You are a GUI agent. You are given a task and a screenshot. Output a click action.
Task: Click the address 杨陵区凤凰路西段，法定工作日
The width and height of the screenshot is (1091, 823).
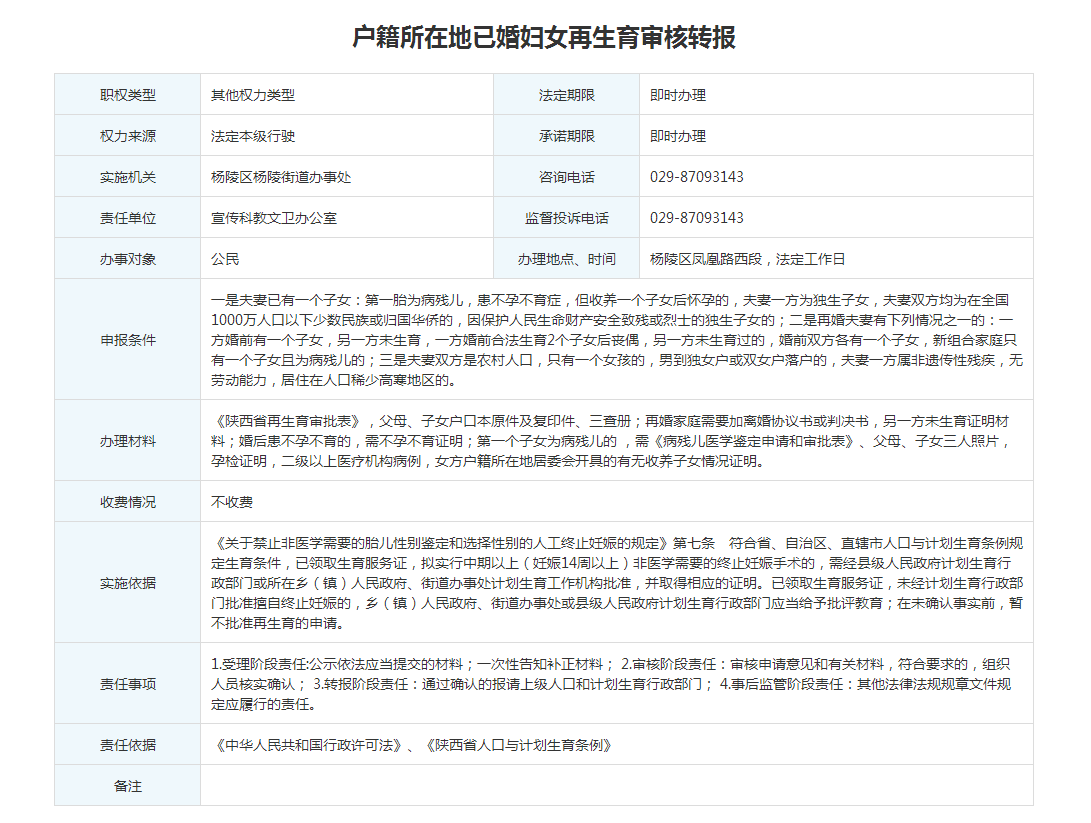pos(747,259)
